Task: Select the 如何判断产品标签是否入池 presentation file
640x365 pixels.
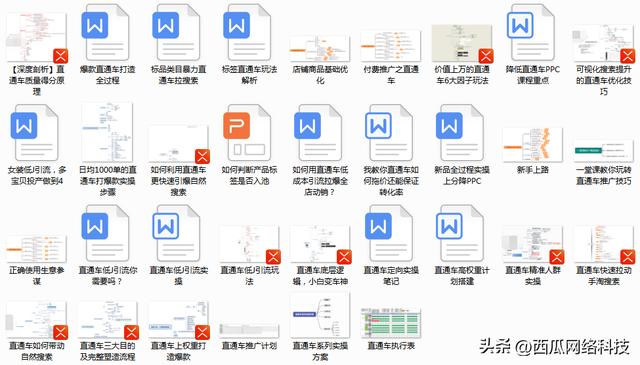Action: click(x=249, y=133)
